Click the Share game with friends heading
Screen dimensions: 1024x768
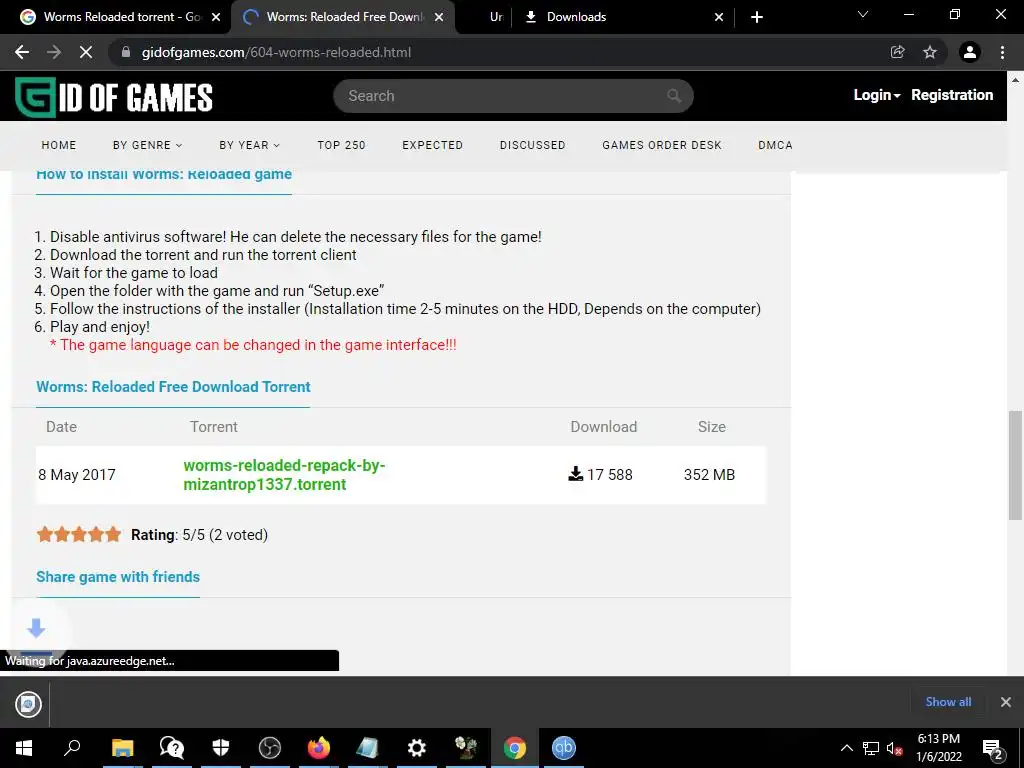point(118,577)
